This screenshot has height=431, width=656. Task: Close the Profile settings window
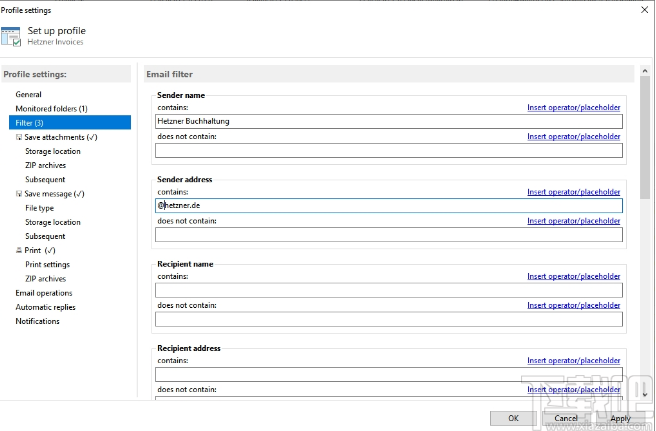[x=642, y=10]
